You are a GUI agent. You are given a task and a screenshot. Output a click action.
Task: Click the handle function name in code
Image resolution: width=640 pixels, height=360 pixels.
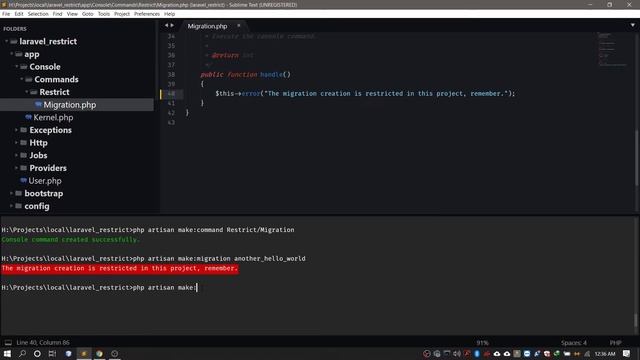(271, 74)
